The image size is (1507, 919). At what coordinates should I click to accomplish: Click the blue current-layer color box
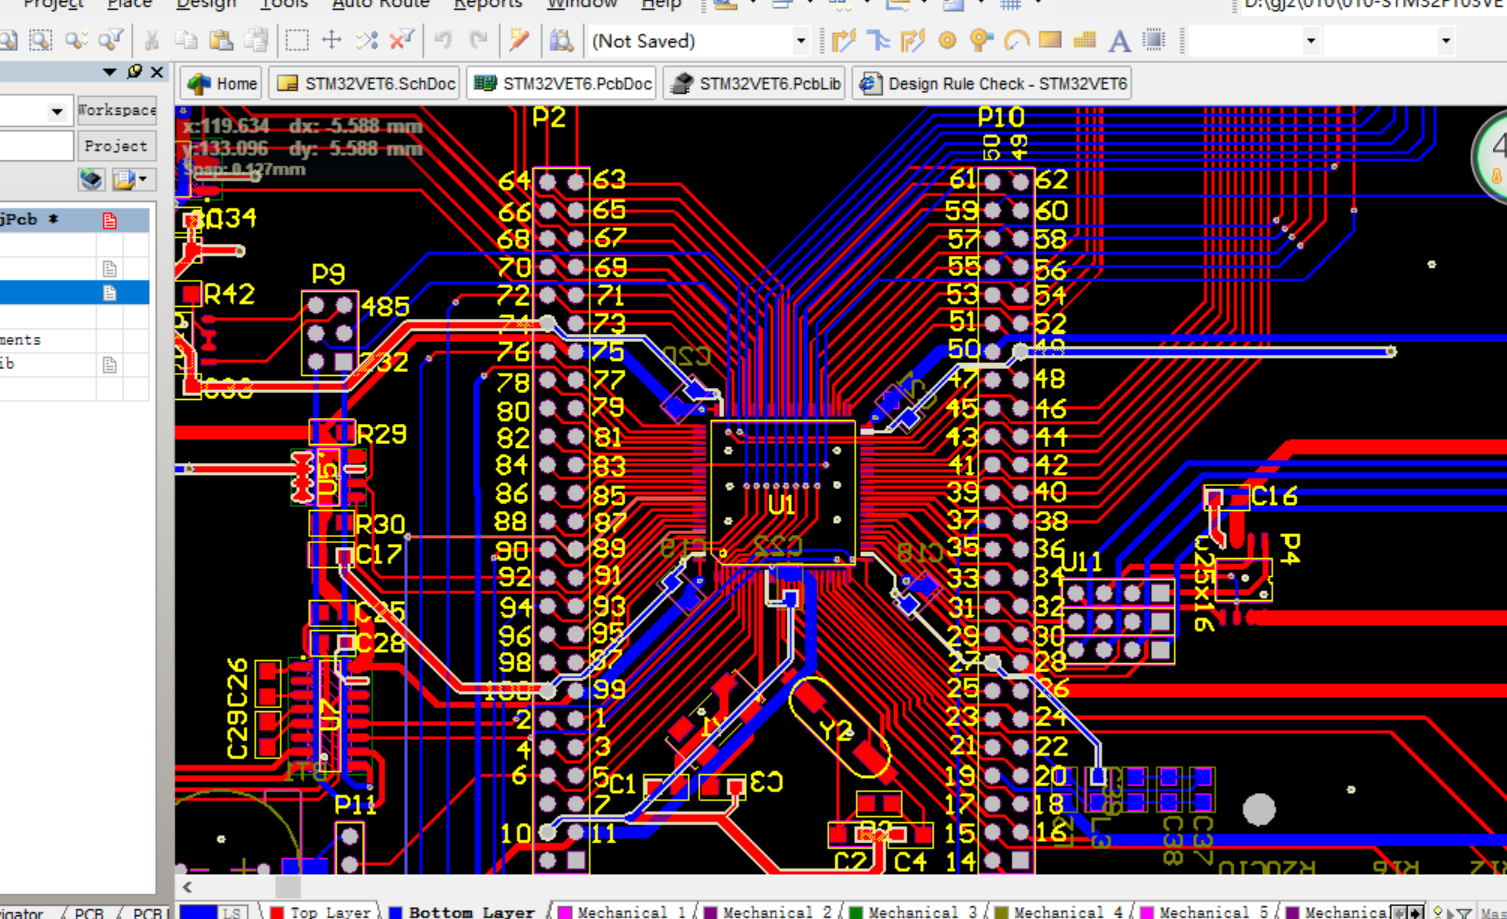tap(198, 912)
